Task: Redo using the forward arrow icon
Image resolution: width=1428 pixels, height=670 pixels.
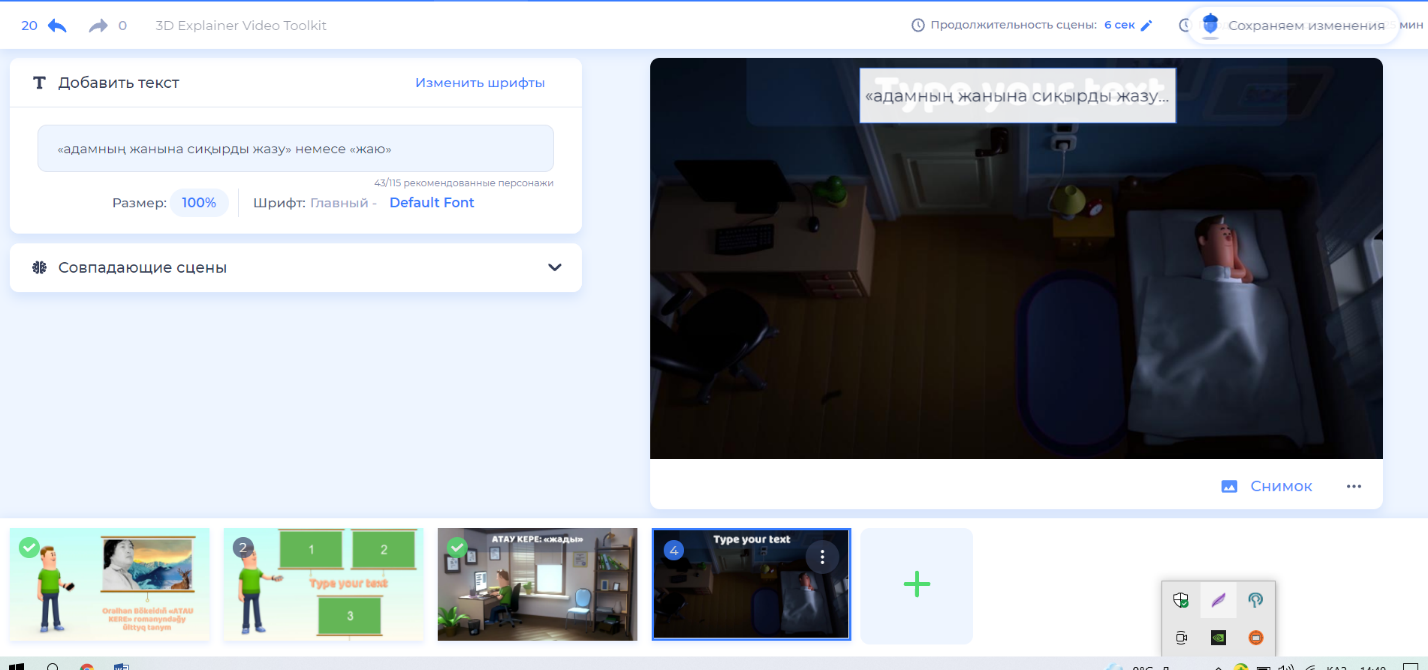Action: [x=98, y=25]
